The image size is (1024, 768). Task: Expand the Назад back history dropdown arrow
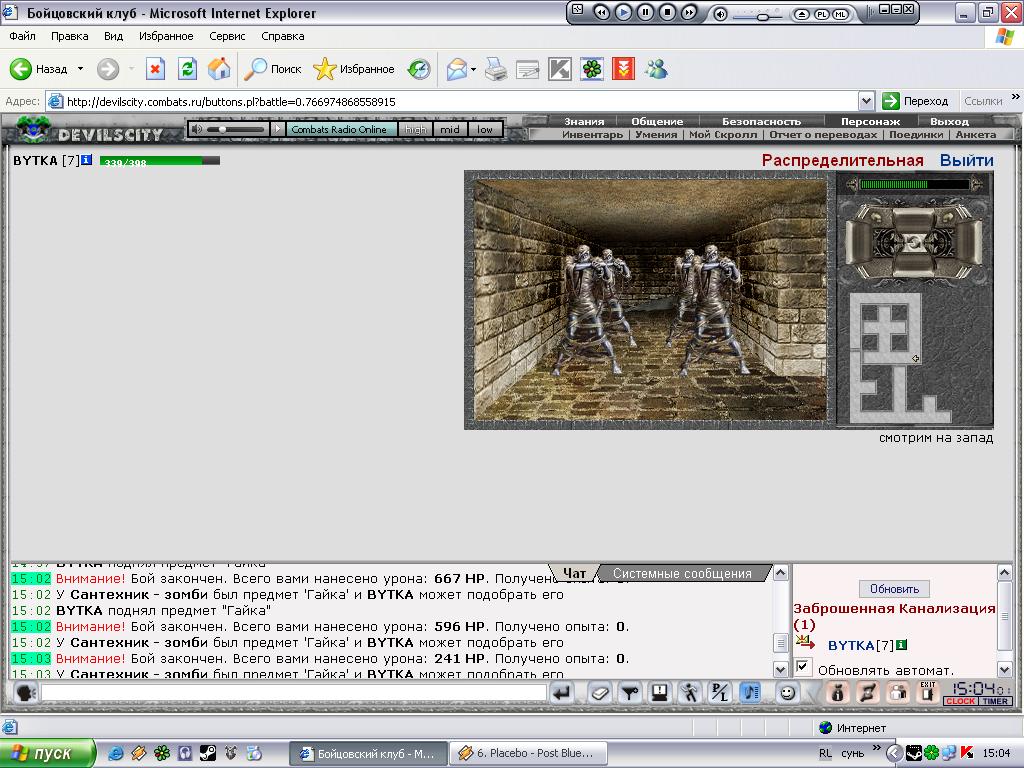click(x=80, y=69)
